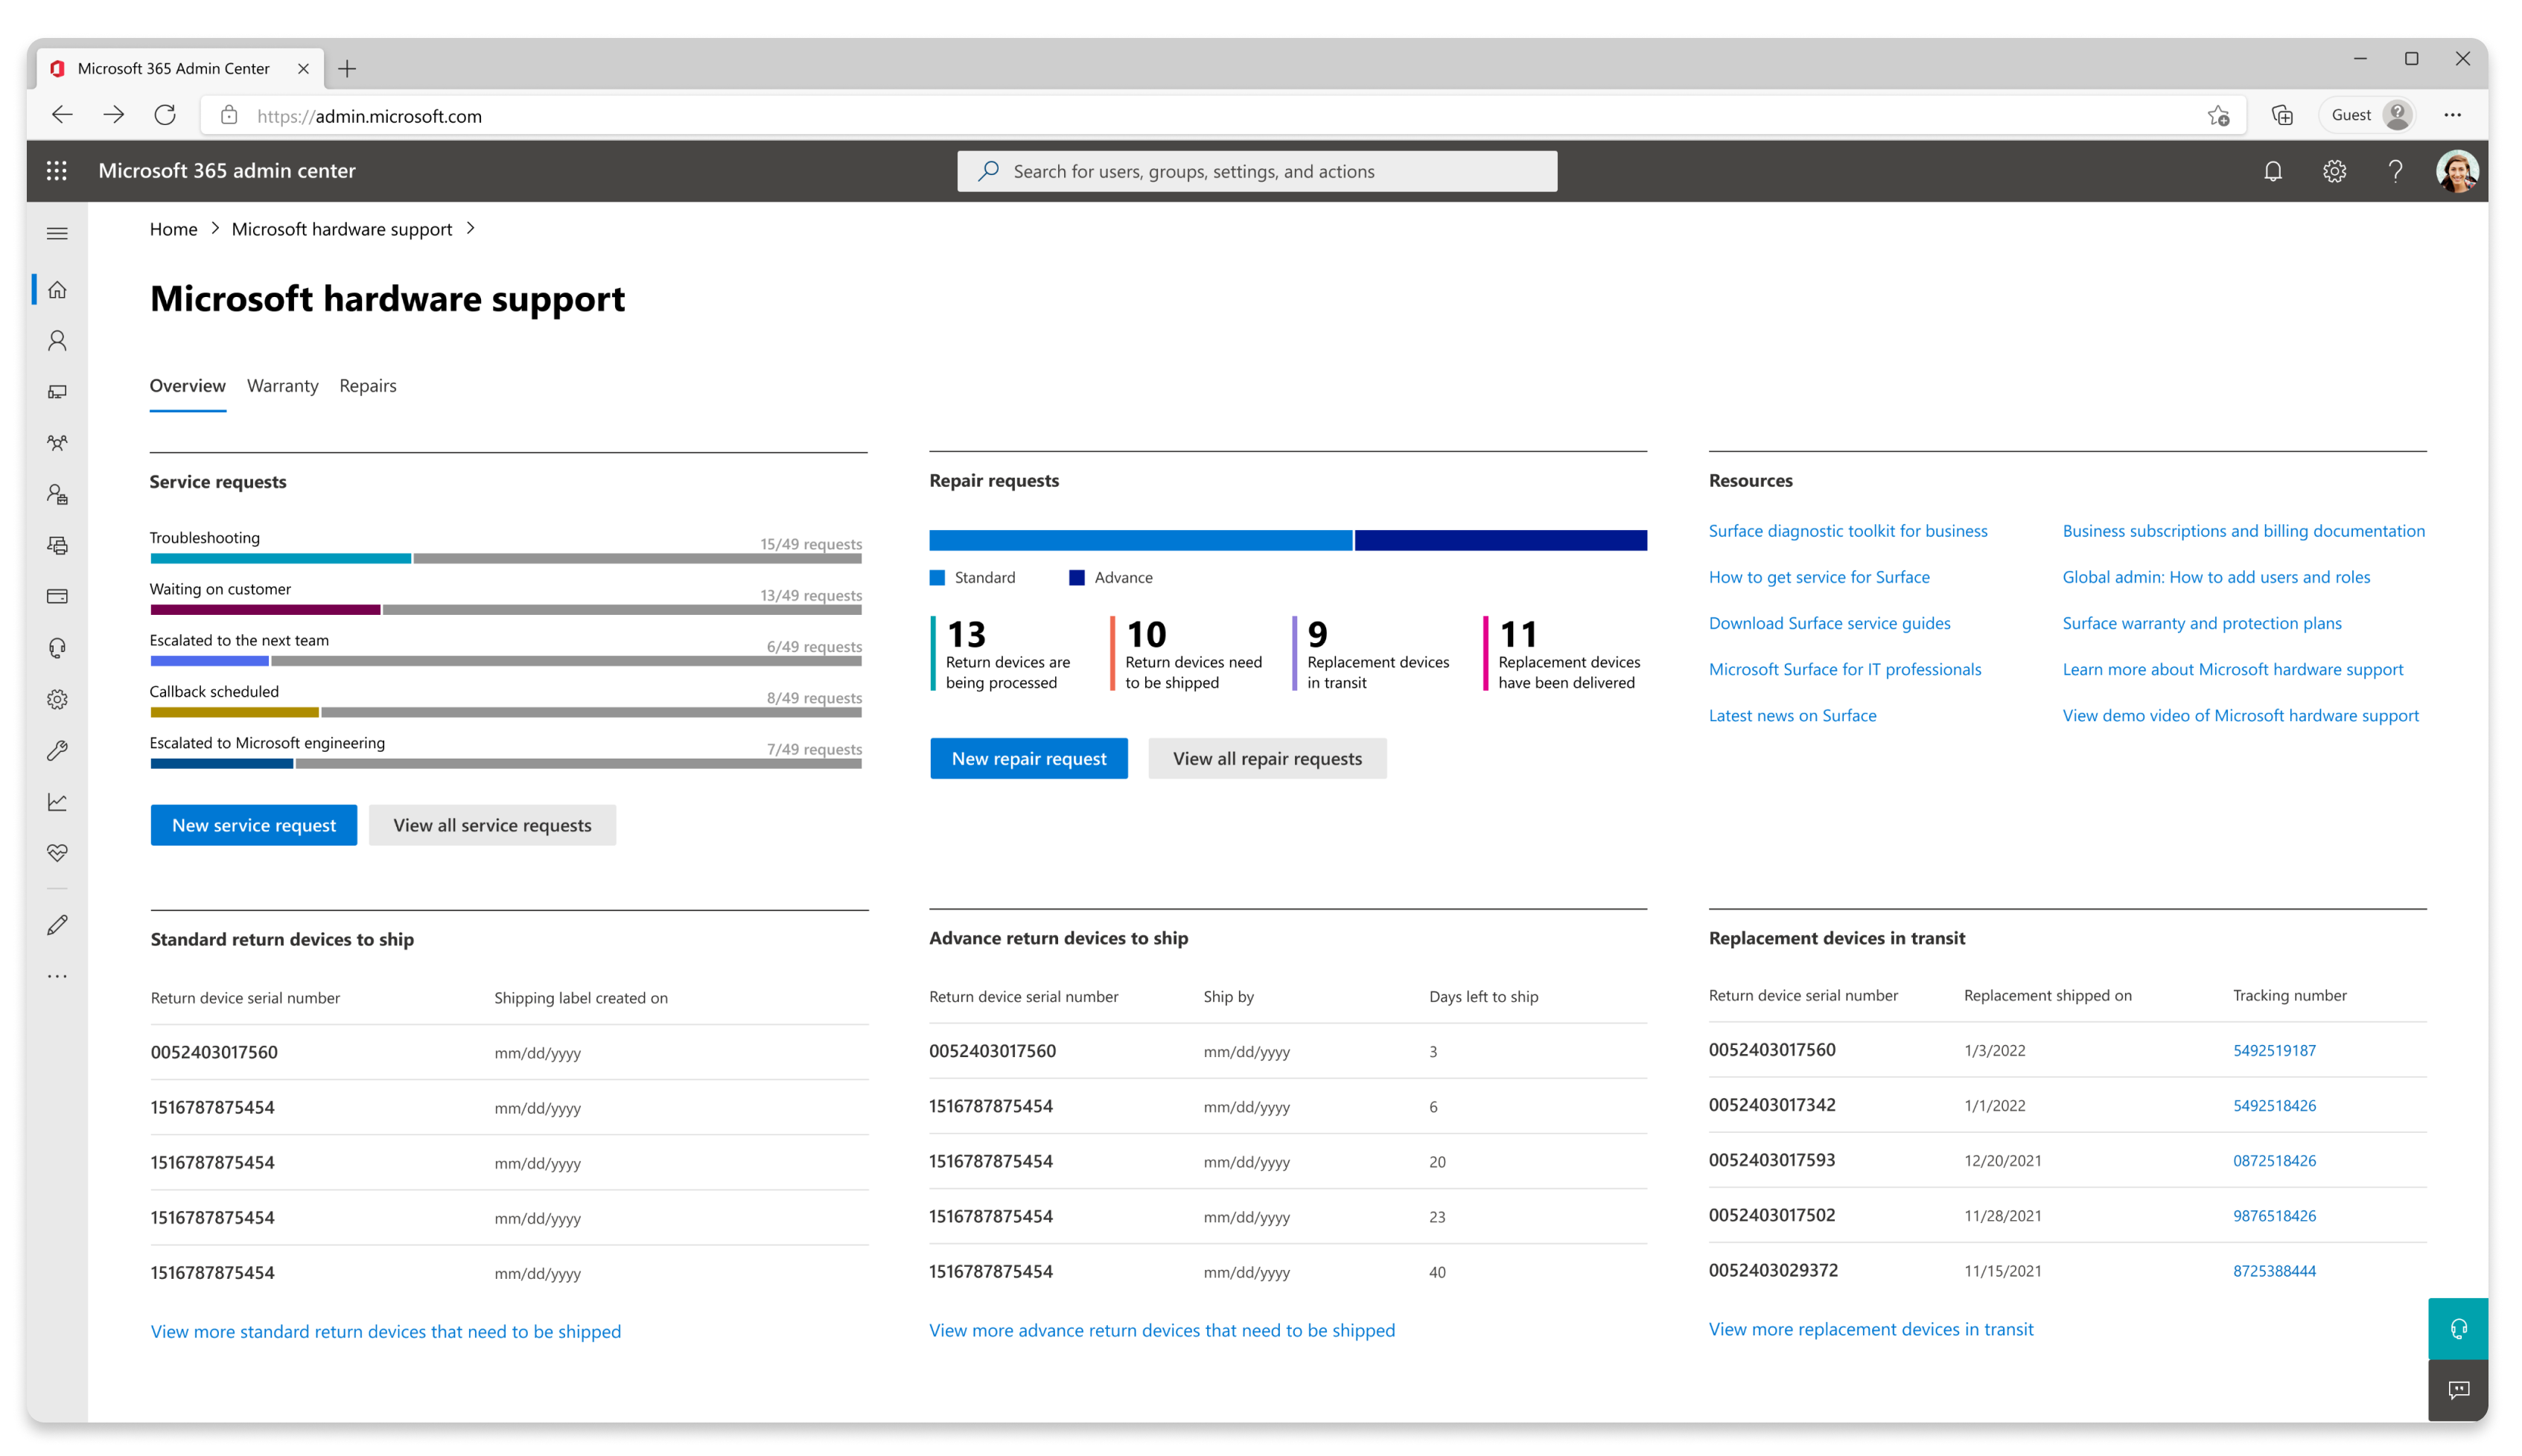The width and height of the screenshot is (2522, 1456).
Task: Click New service request button
Action: 253,825
